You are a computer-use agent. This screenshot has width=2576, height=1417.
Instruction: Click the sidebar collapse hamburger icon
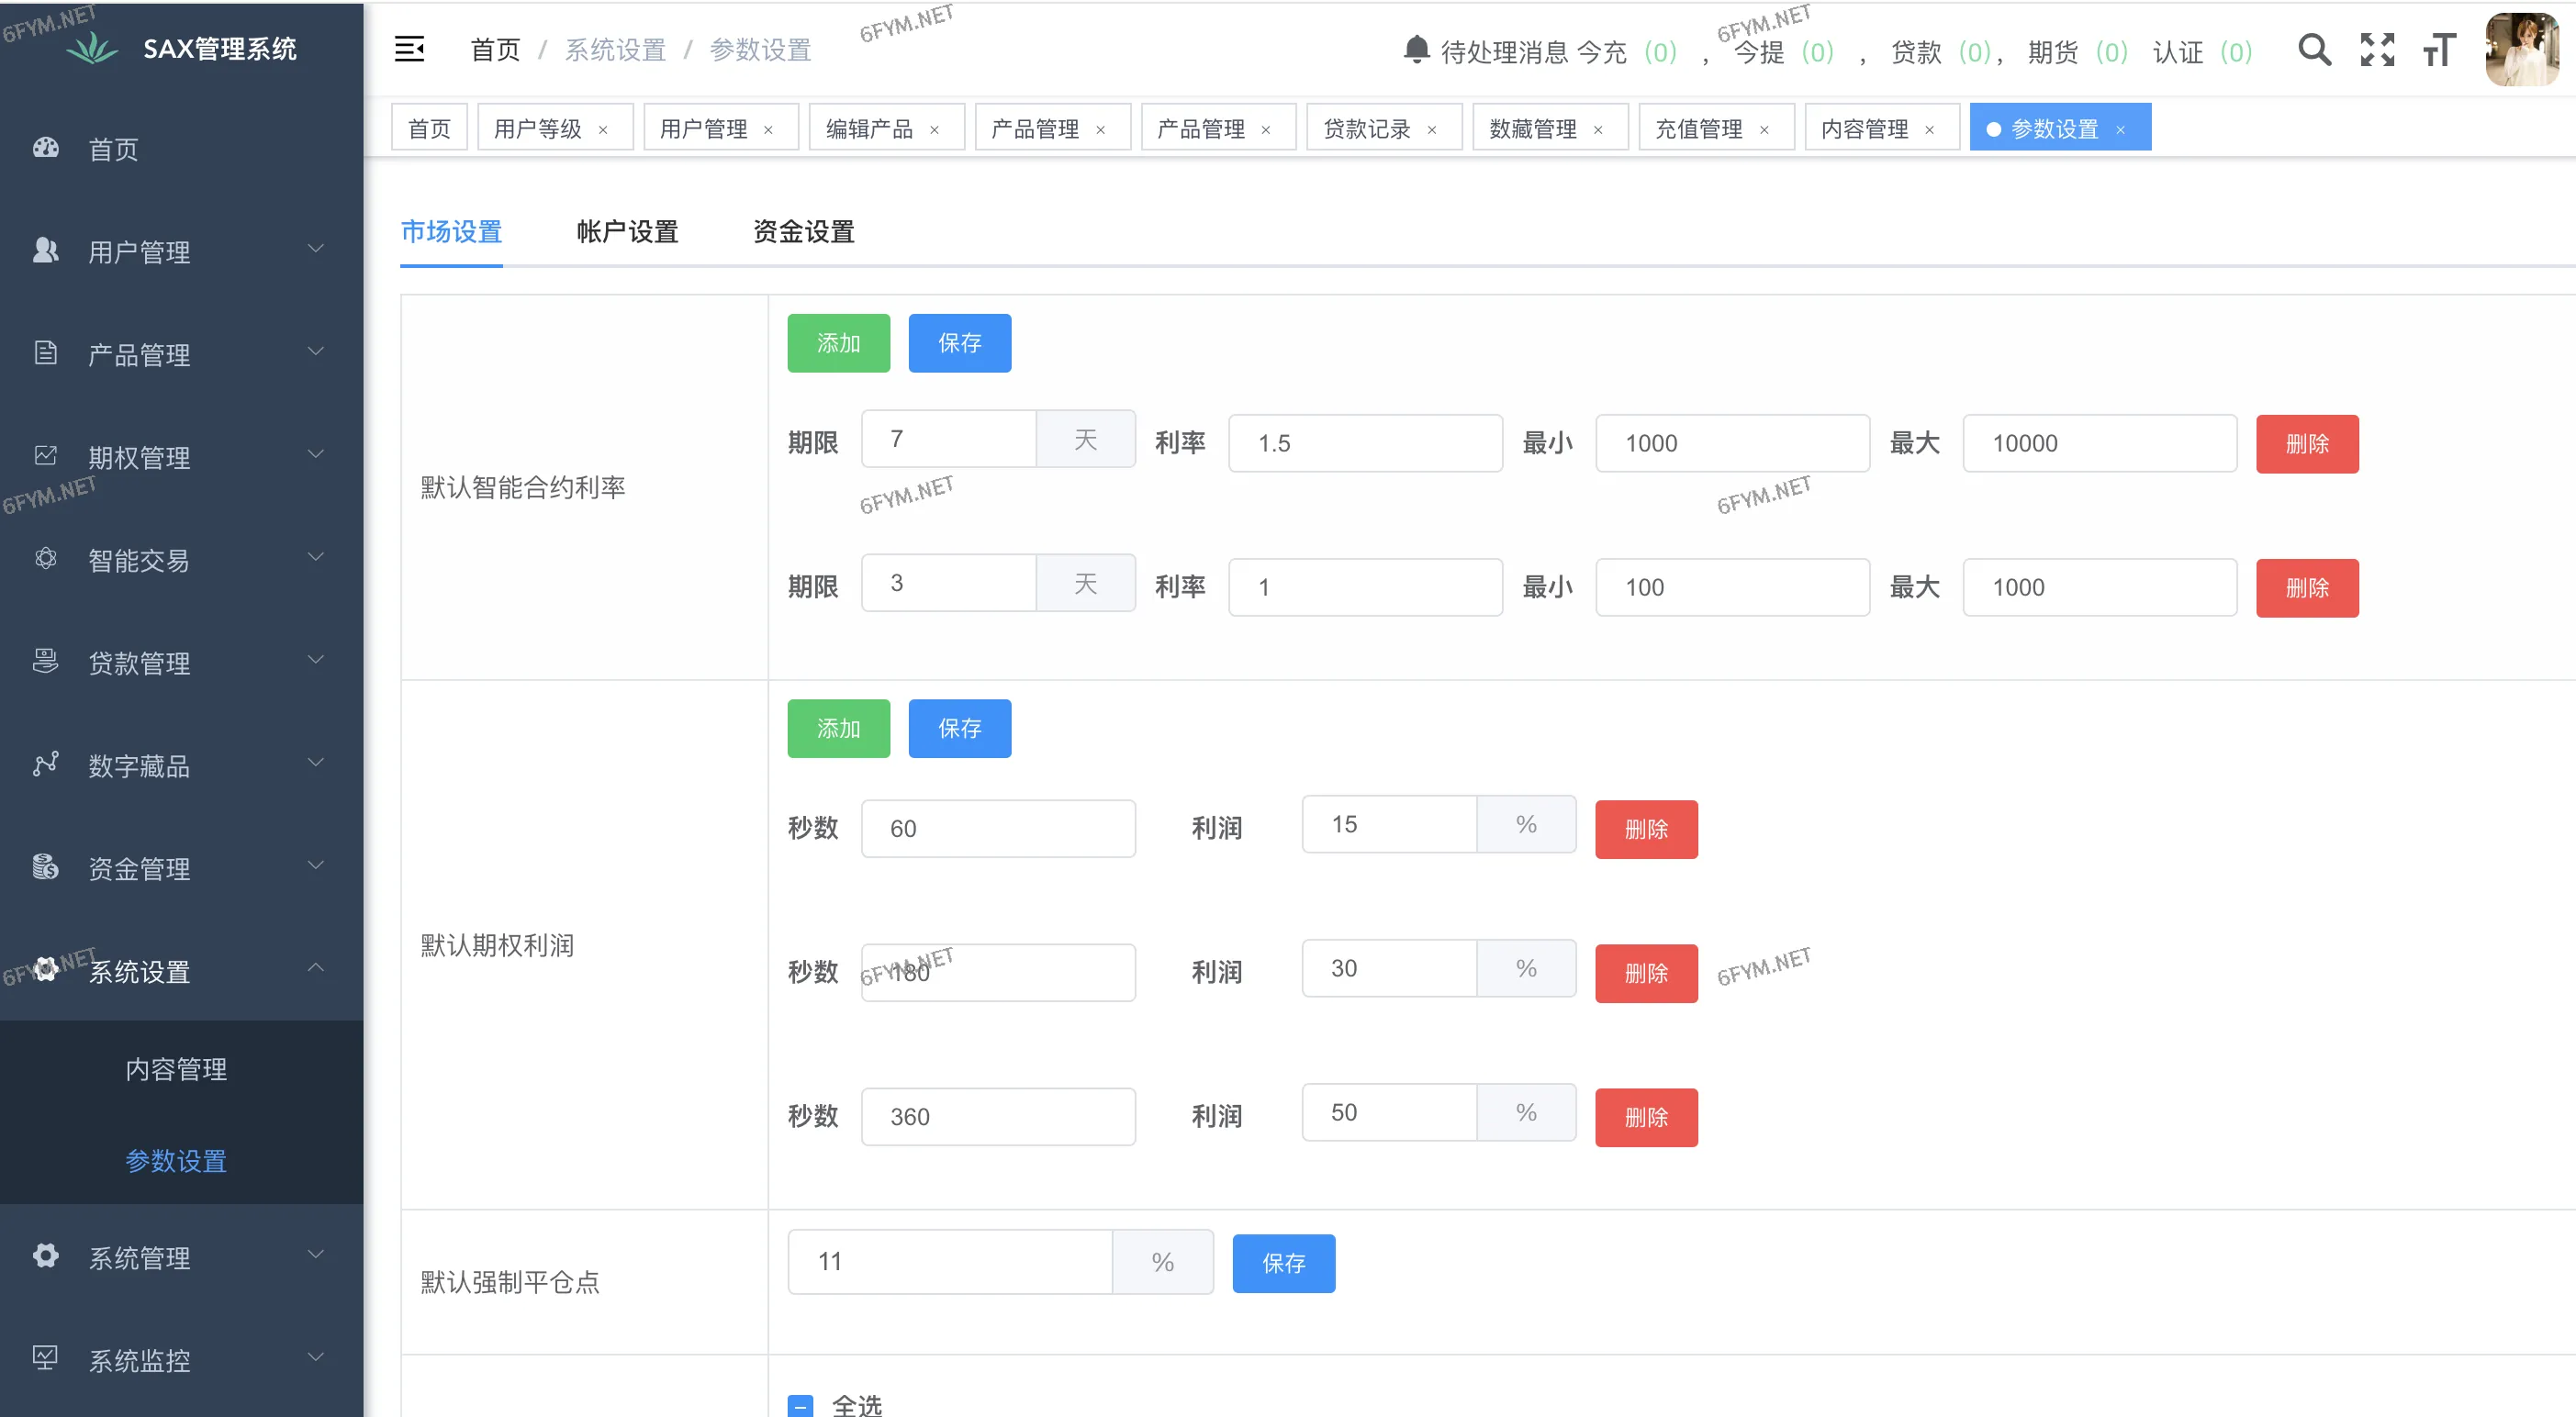point(409,48)
